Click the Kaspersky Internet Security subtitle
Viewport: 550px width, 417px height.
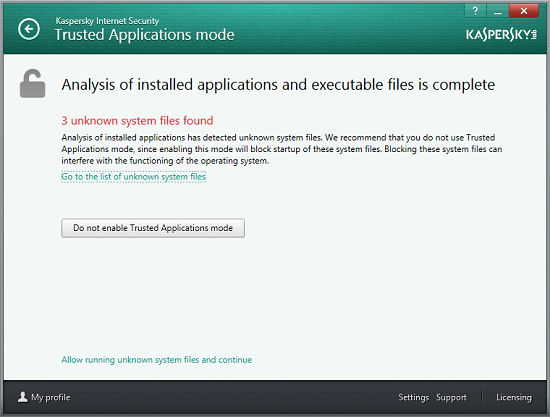coord(107,21)
